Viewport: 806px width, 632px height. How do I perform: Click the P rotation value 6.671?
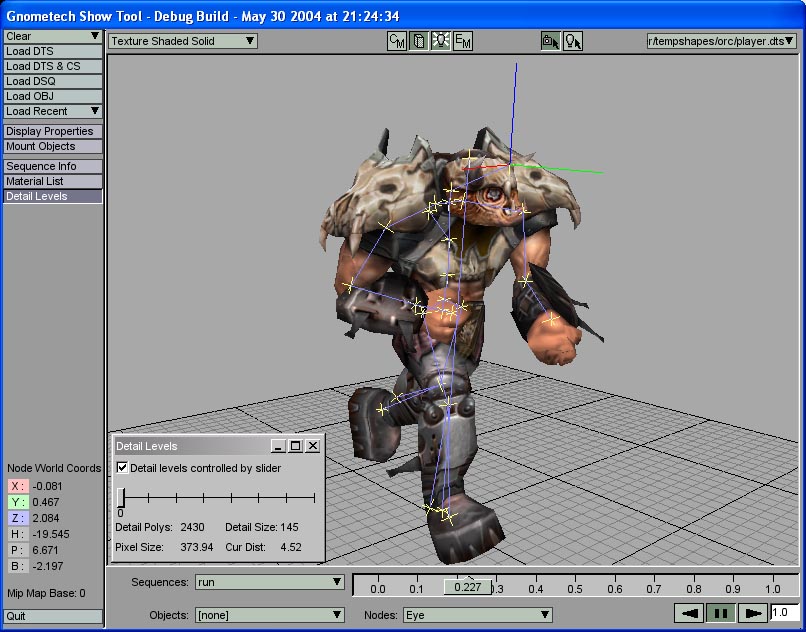[46, 550]
